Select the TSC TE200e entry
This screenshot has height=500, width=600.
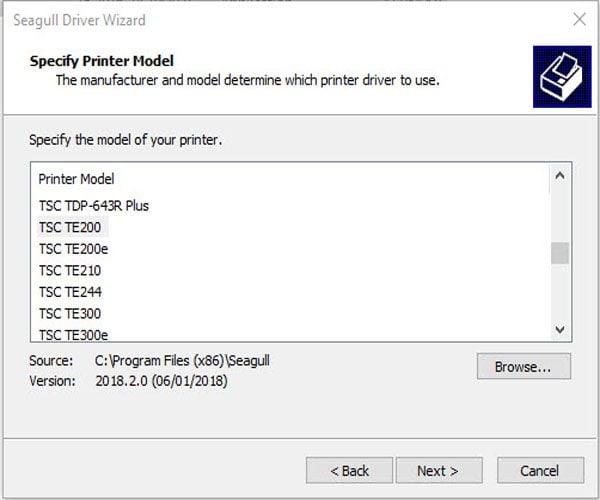point(73,249)
